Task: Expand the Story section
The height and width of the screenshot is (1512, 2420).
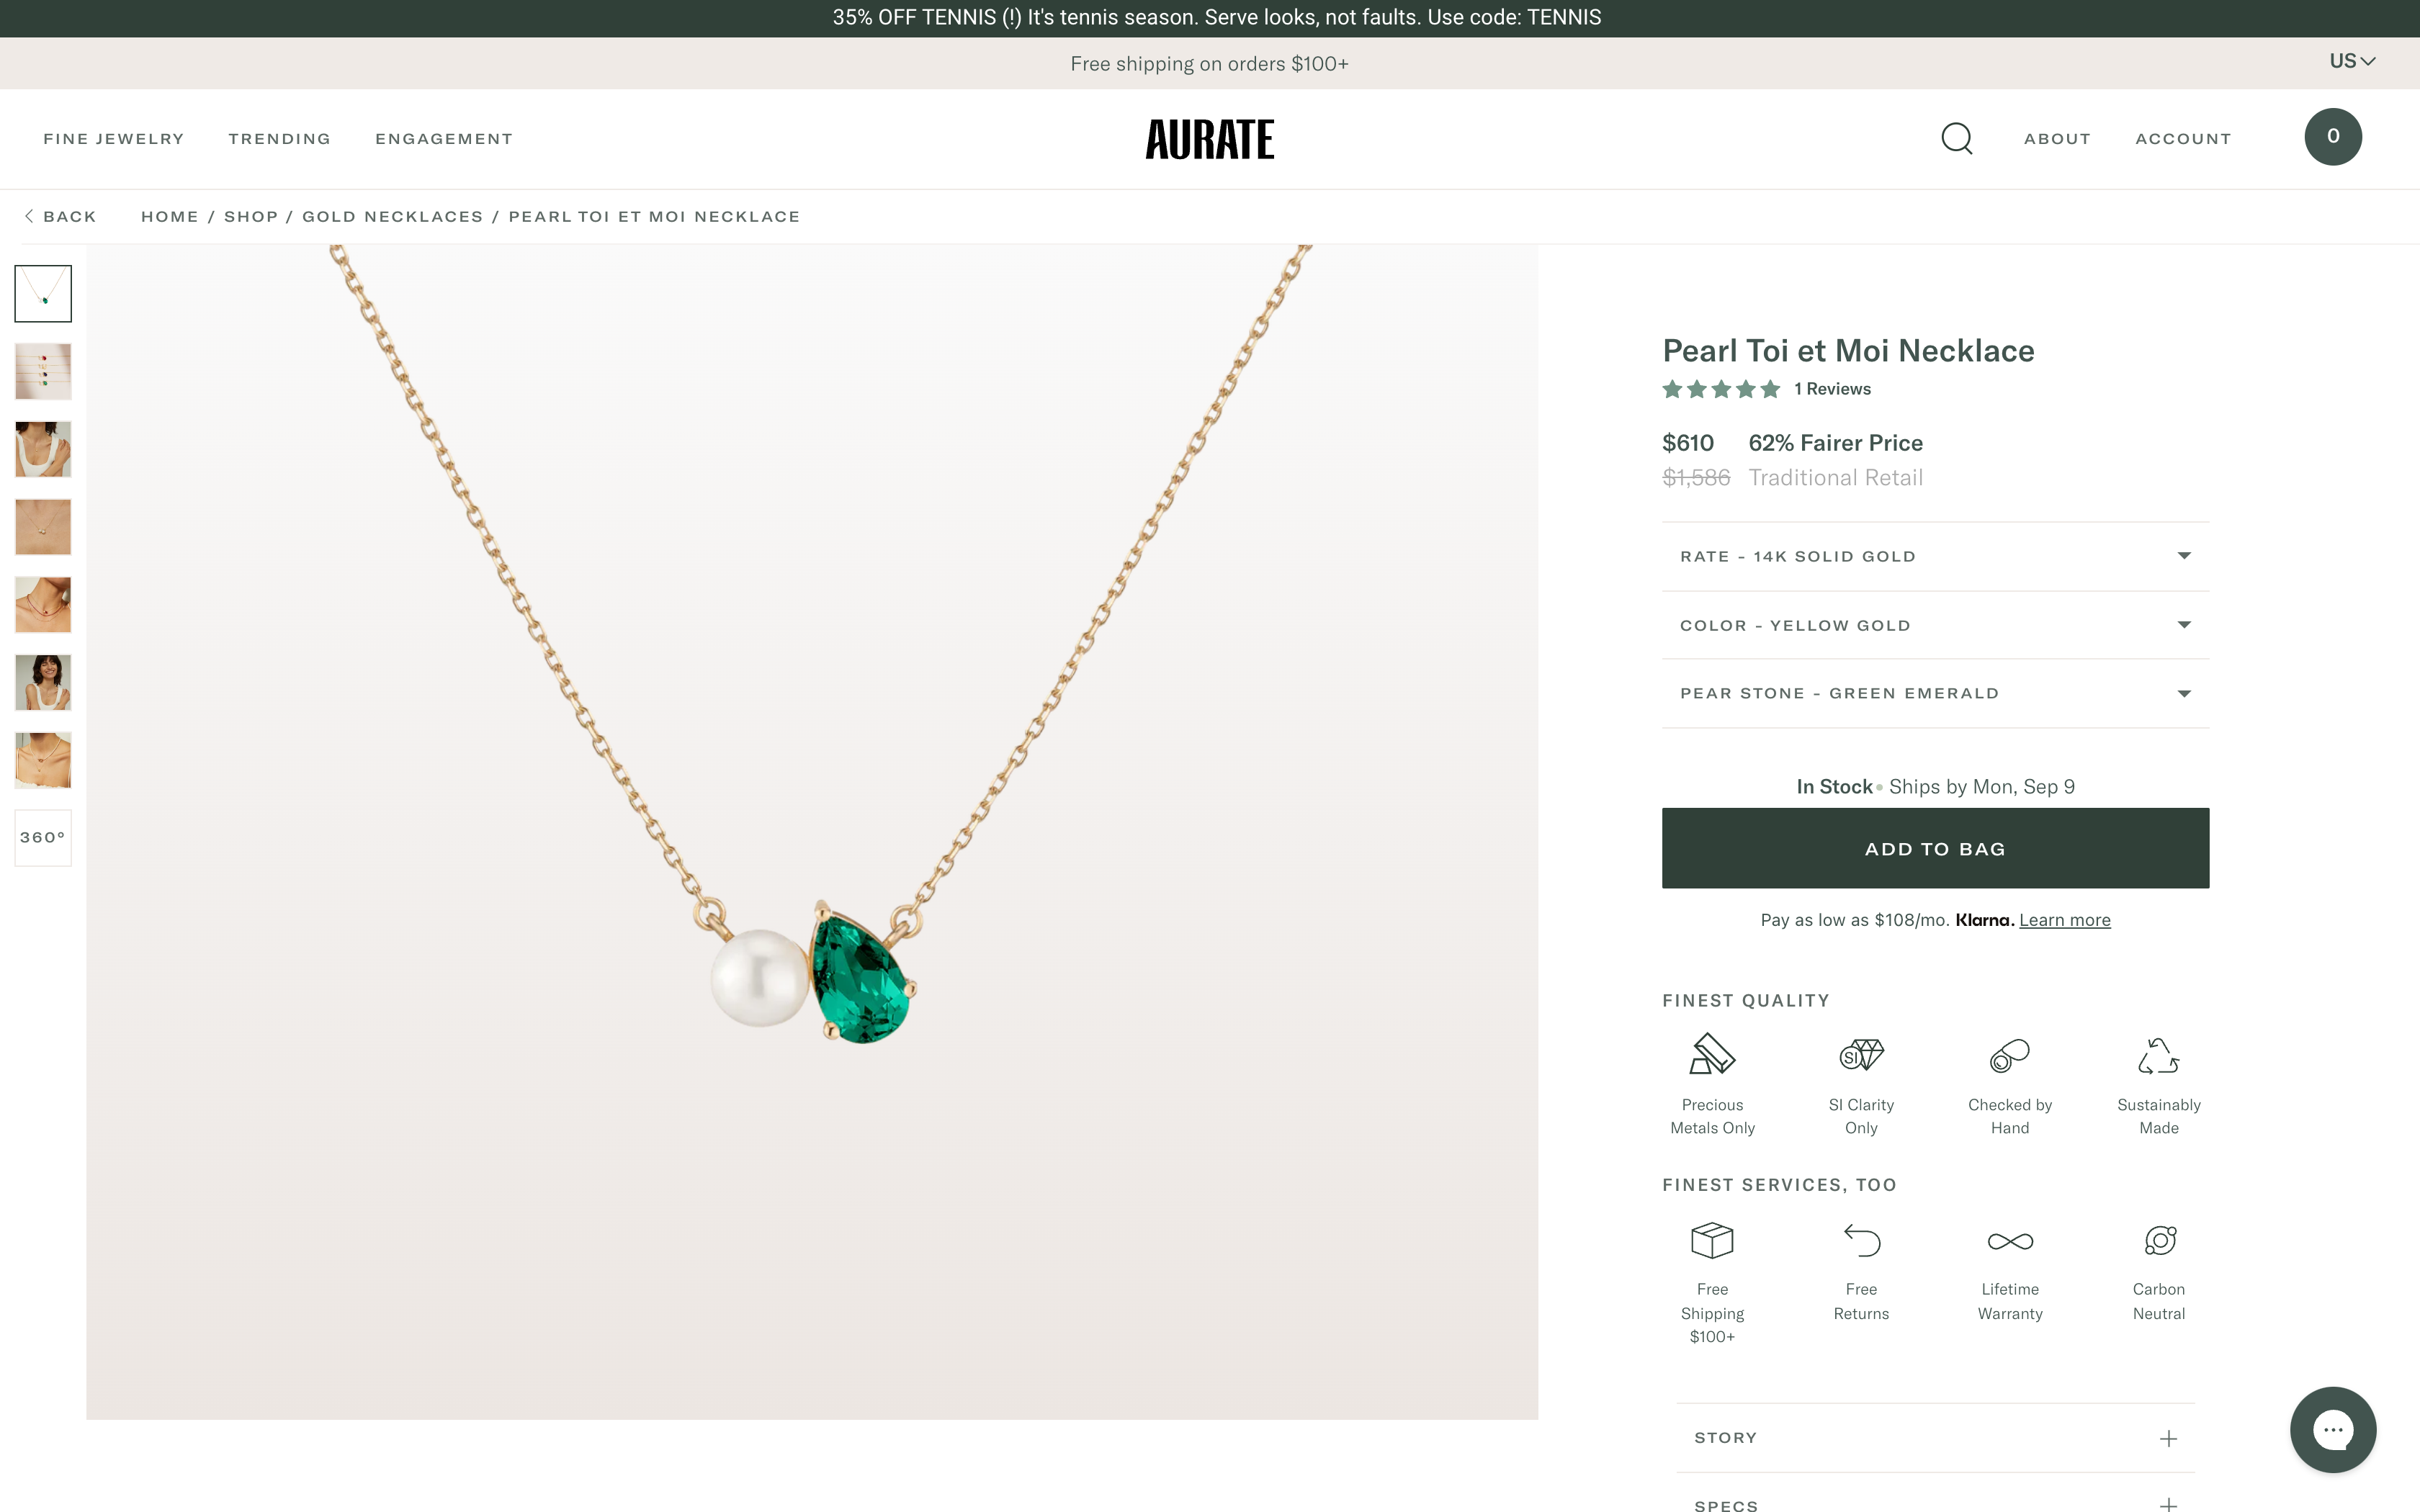Action: 1935,1438
